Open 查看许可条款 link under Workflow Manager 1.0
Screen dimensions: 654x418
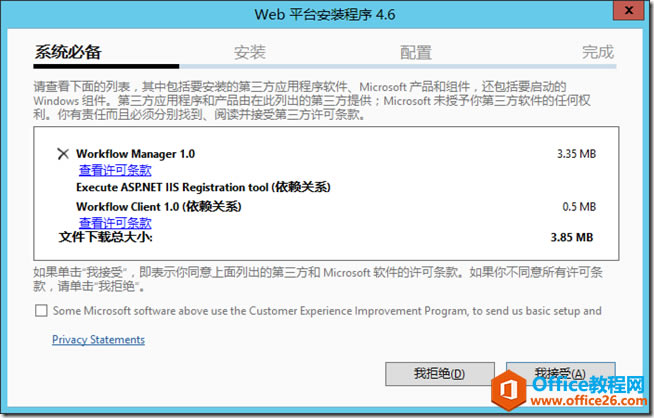115,170
